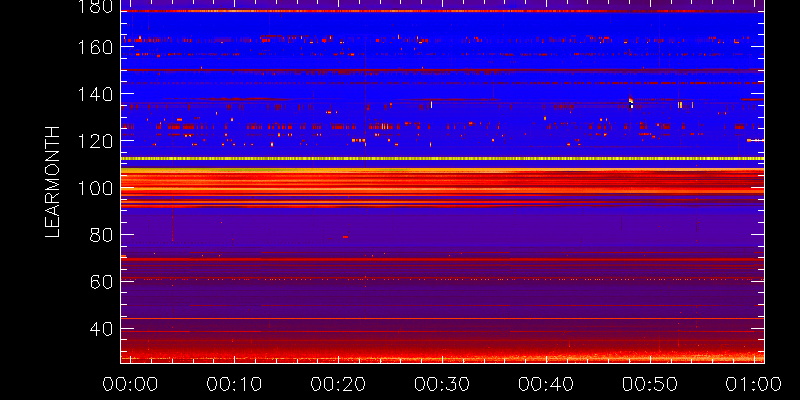Click the 140 frequency axis label

point(96,94)
